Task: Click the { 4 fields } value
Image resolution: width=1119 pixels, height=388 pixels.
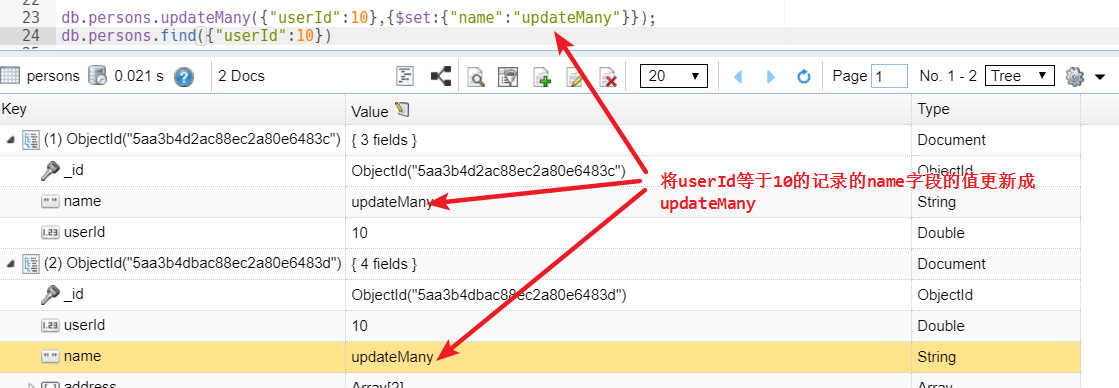Action: (384, 264)
